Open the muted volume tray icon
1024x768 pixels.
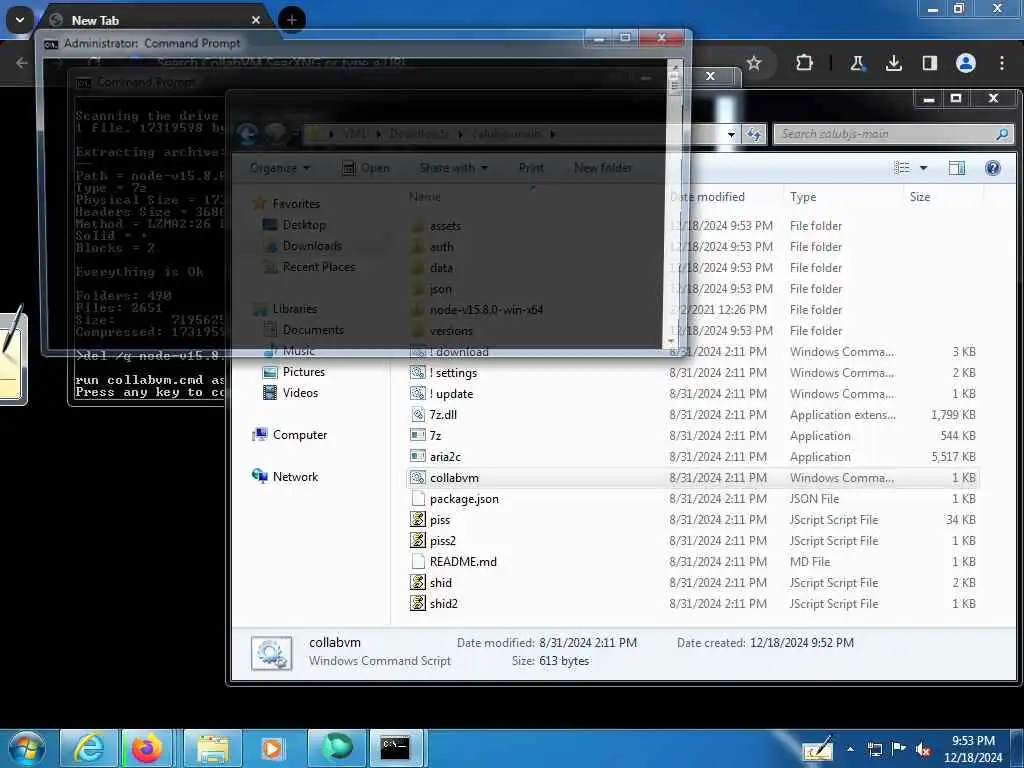pyautogui.click(x=923, y=749)
